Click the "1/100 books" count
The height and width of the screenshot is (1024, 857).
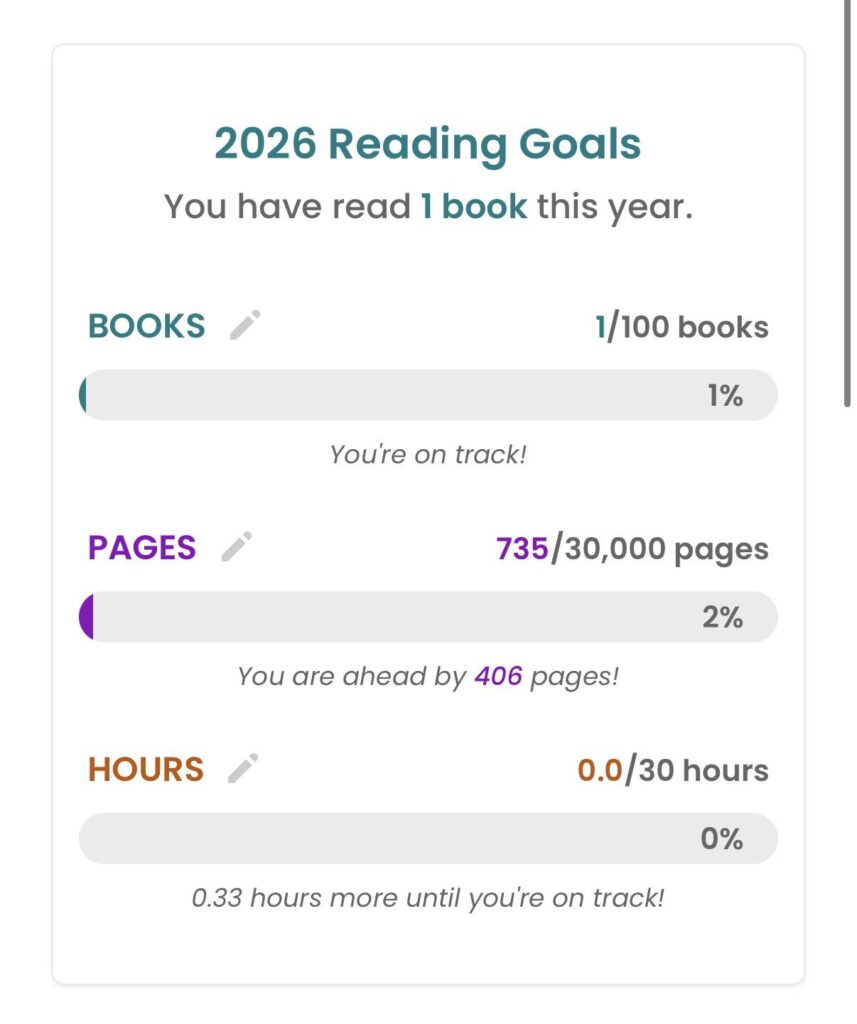pyautogui.click(x=682, y=327)
